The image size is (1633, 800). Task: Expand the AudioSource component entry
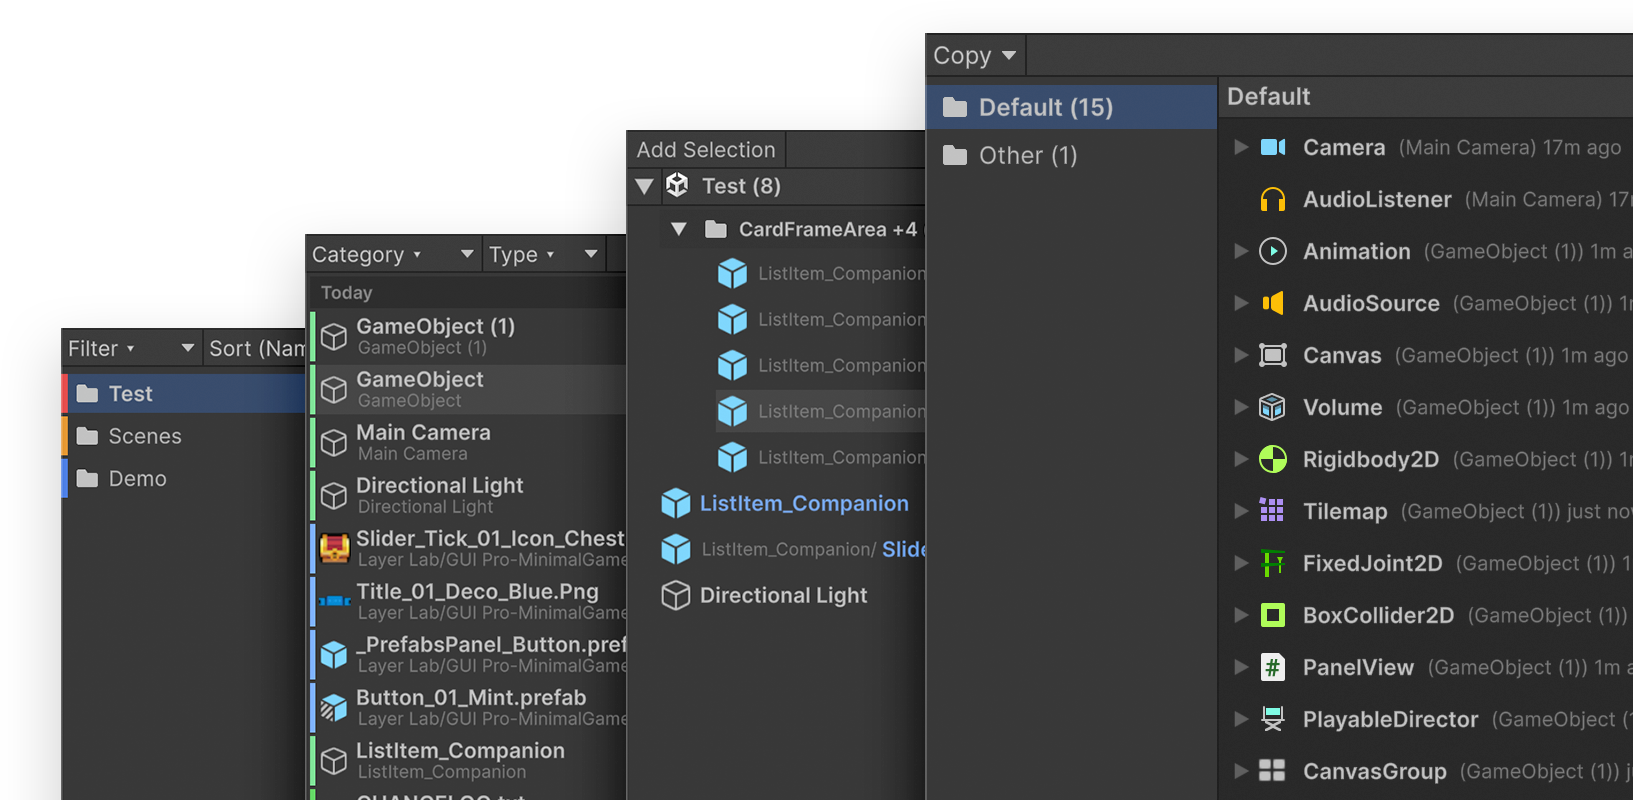click(x=1241, y=303)
